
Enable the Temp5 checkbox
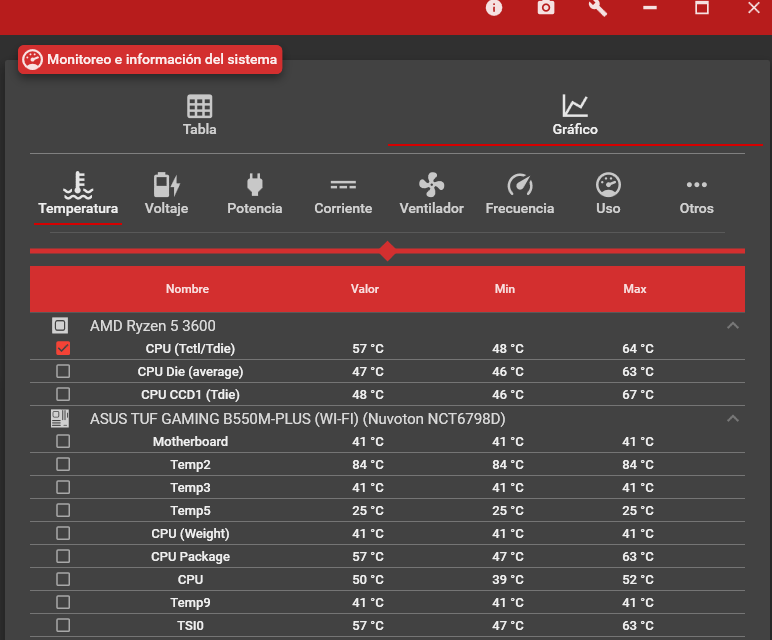[63, 511]
